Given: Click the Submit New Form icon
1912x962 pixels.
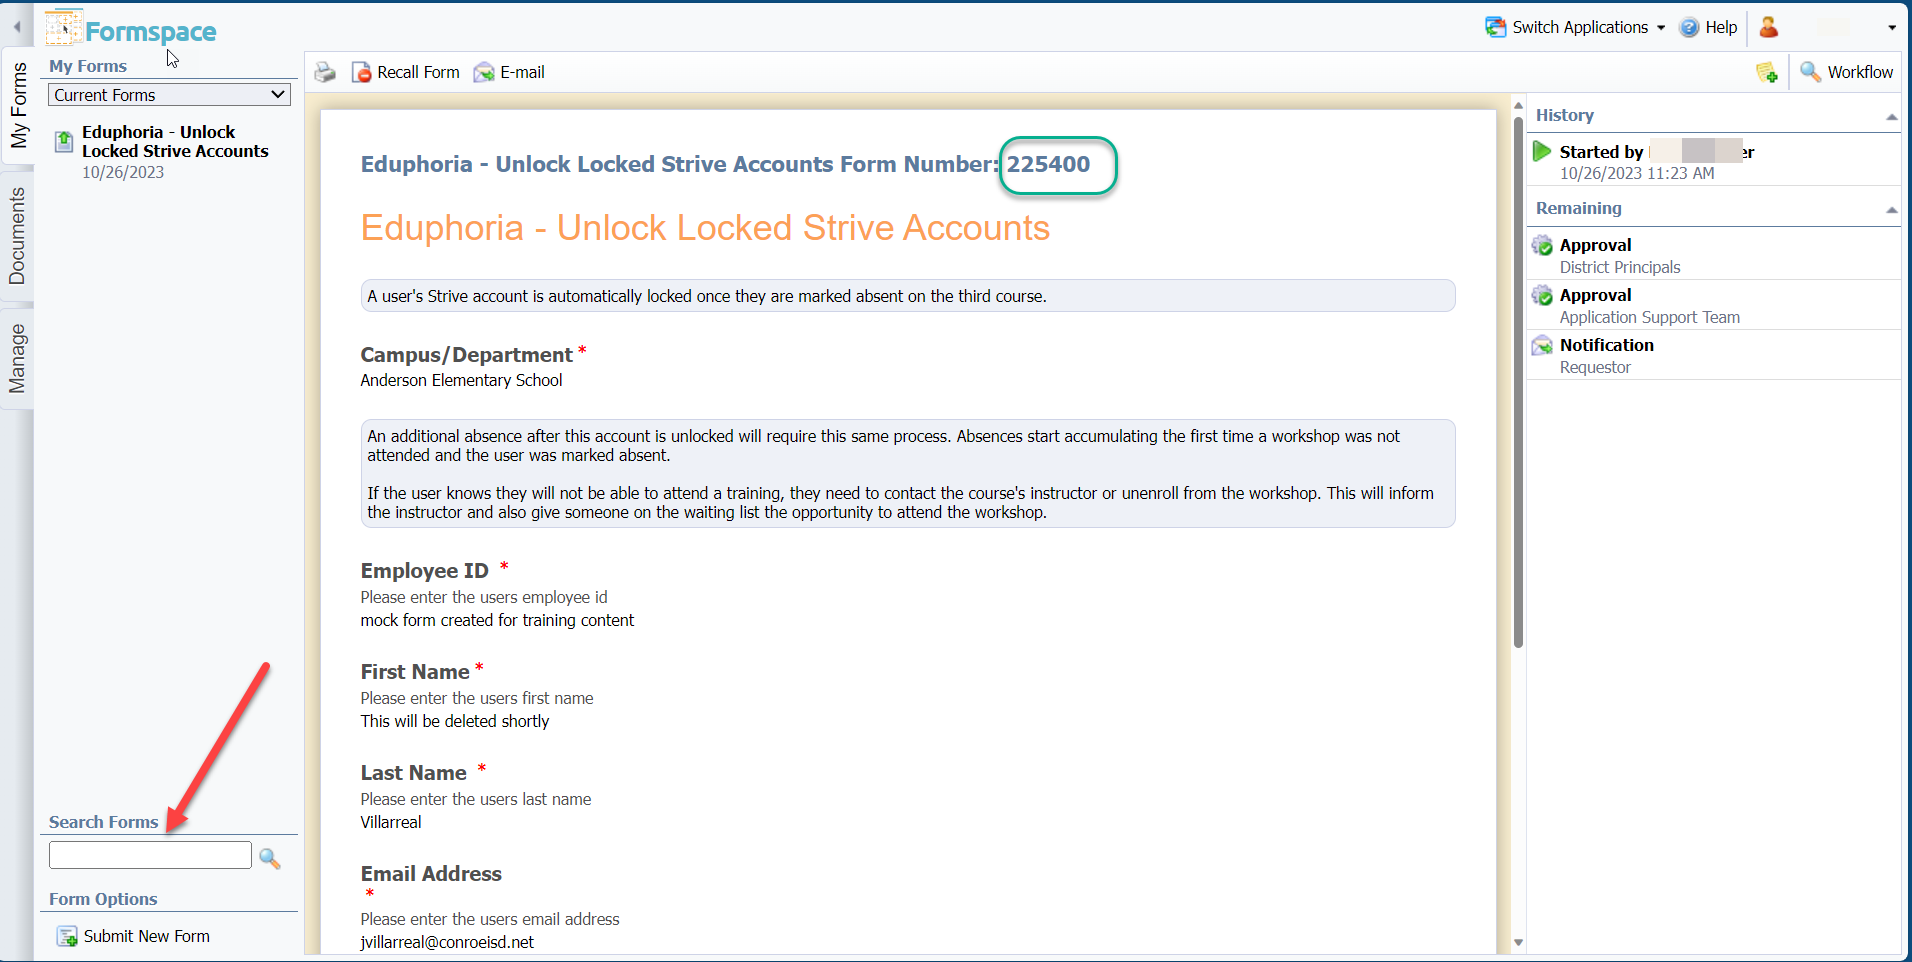Looking at the screenshot, I should pos(67,936).
